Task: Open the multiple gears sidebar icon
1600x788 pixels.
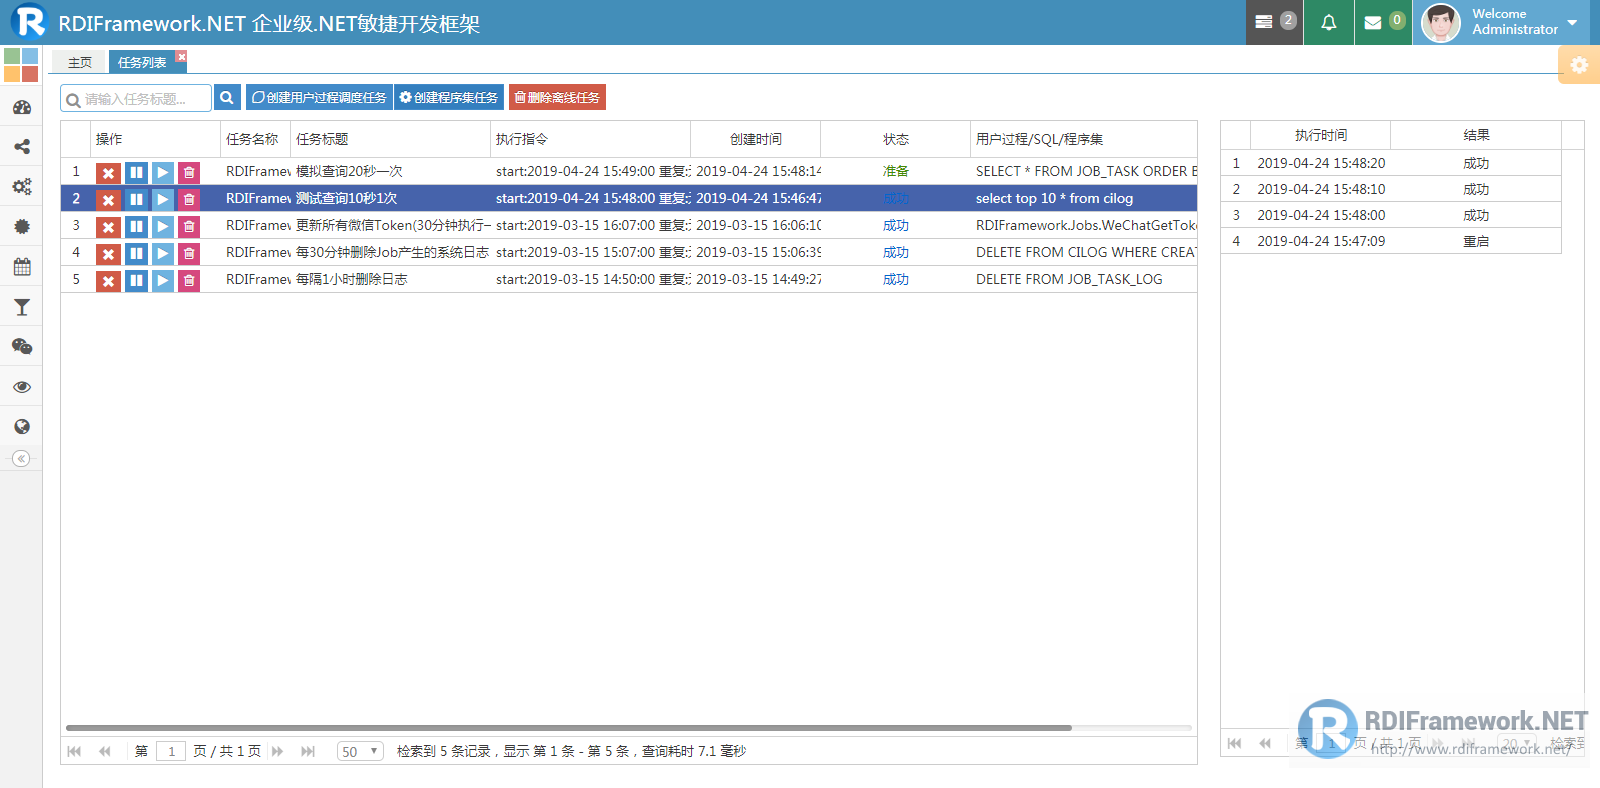Action: tap(21, 187)
